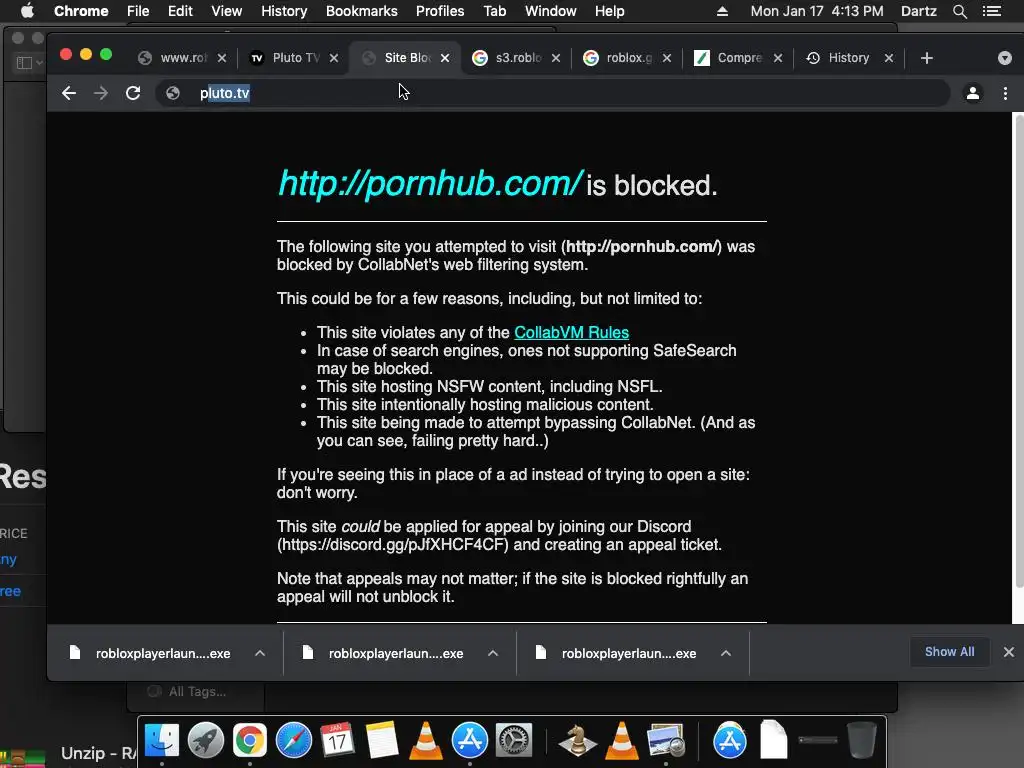Open the Chrome application menu
This screenshot has width=1024, height=768.
pos(81,11)
